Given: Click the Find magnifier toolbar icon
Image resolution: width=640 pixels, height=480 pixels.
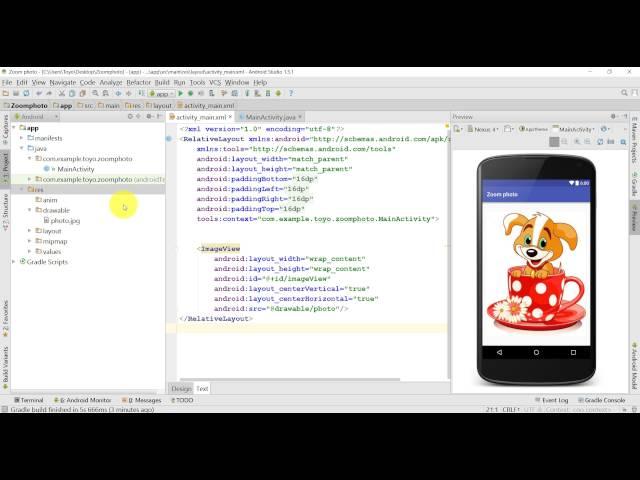Looking at the screenshot, I should [x=95, y=93].
